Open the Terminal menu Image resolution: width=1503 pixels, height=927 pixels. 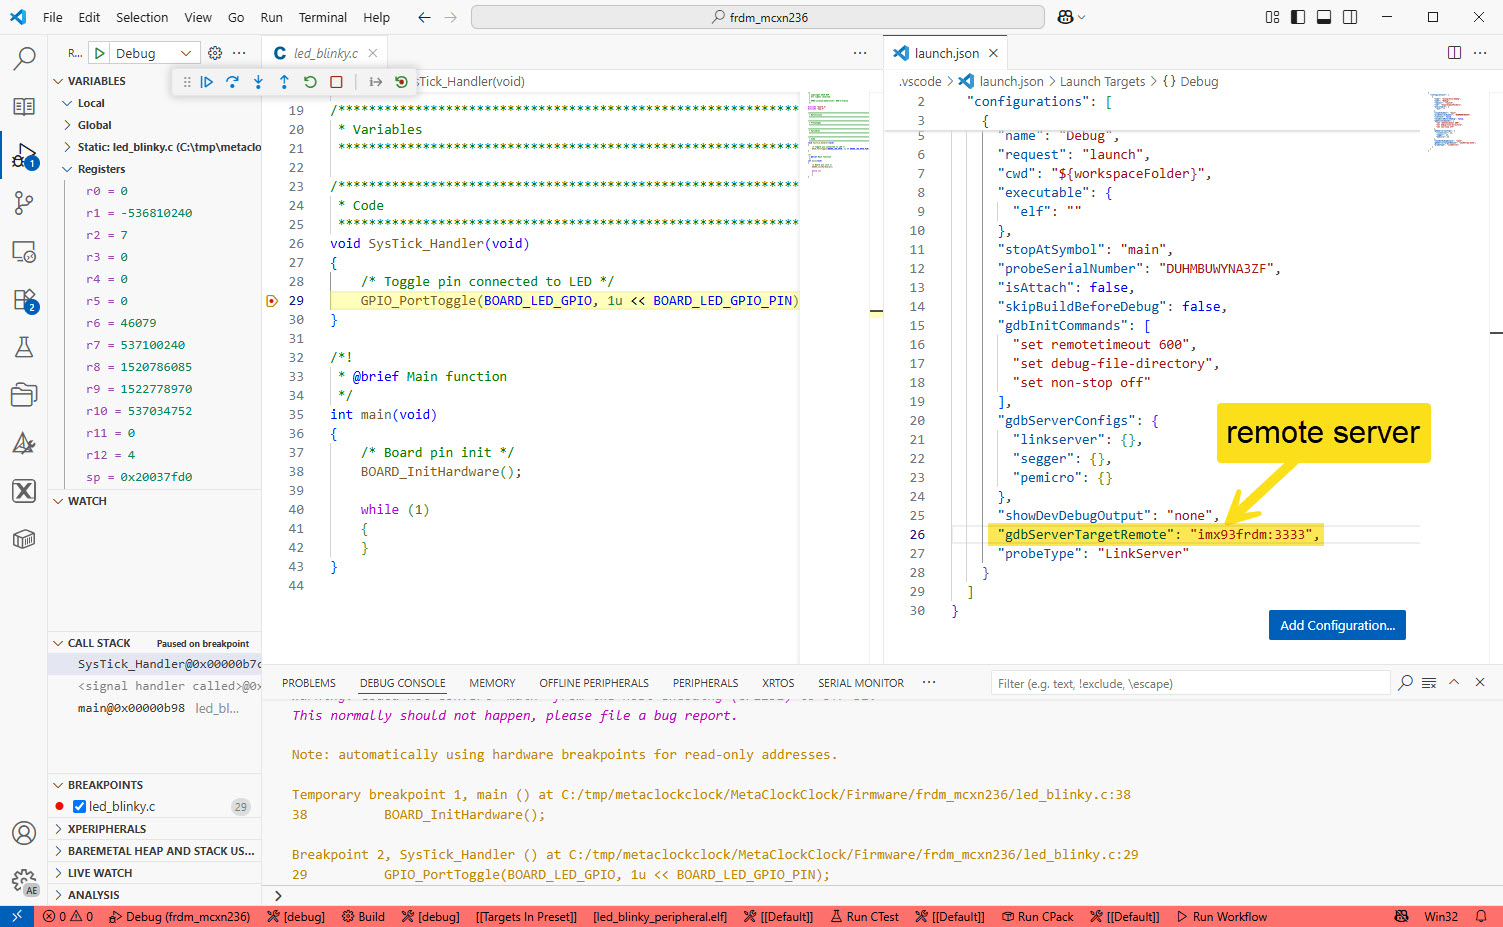tap(322, 16)
